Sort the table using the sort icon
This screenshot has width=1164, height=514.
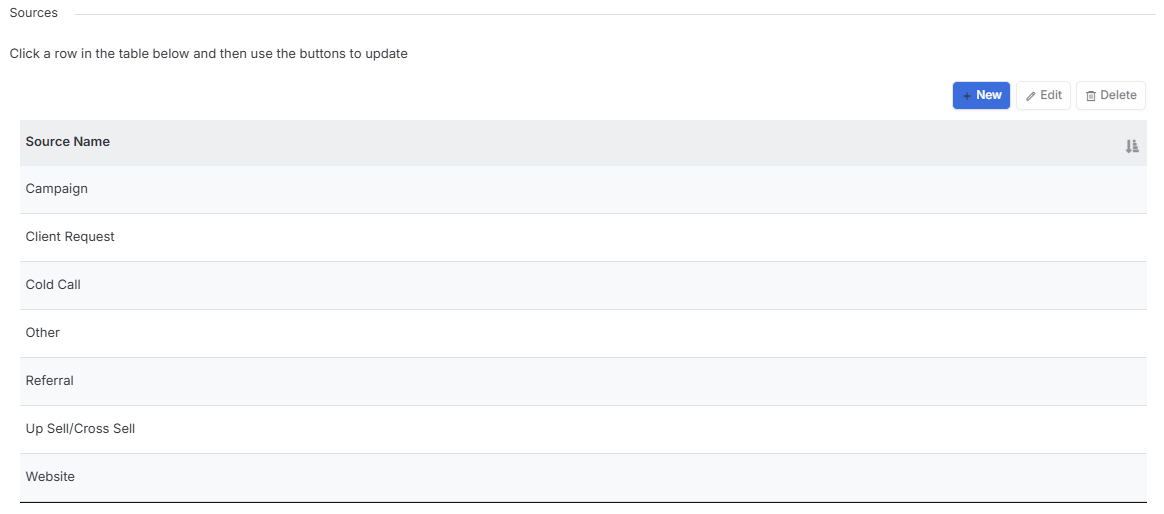[x=1131, y=146]
